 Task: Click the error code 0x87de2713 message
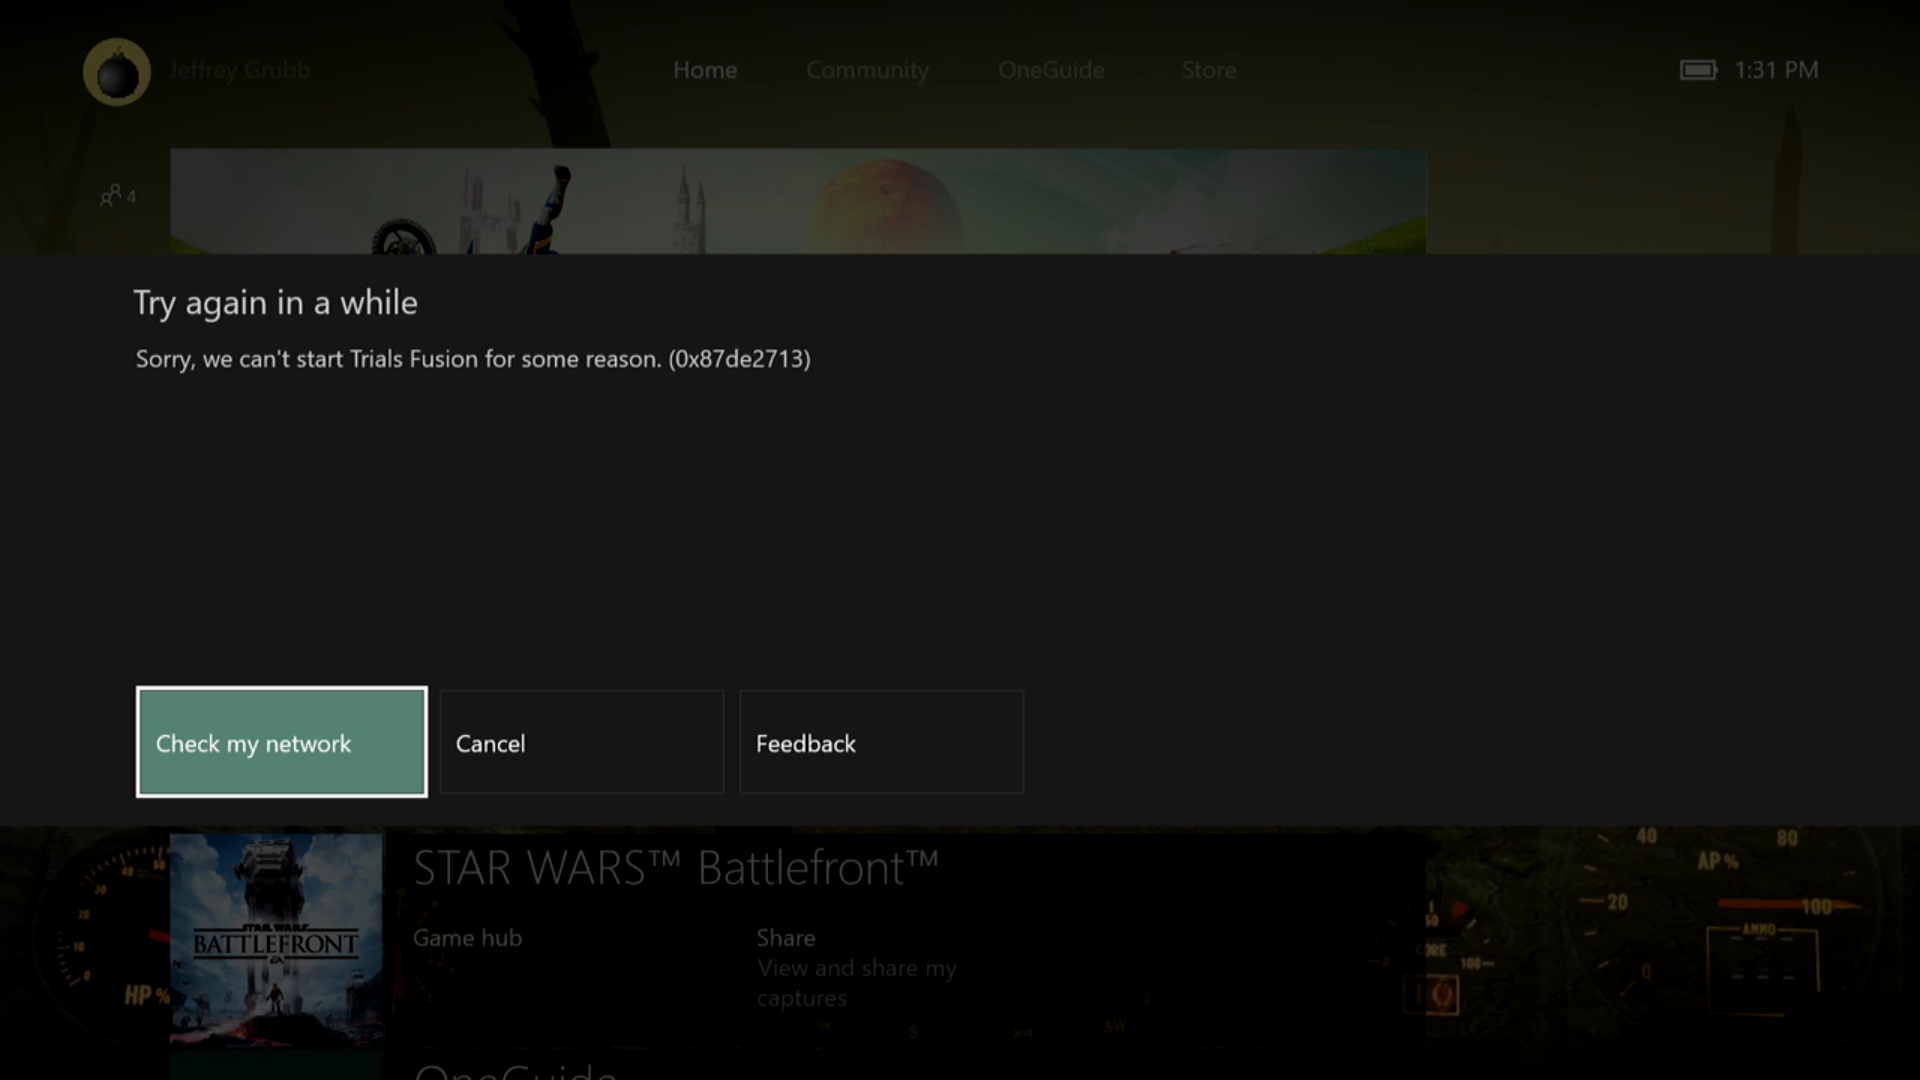(473, 359)
